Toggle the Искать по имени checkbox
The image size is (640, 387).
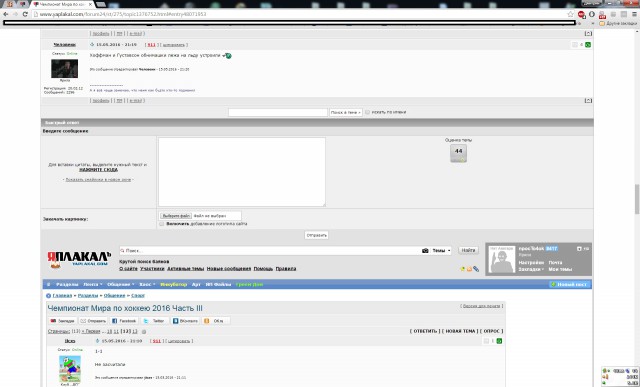(367, 112)
